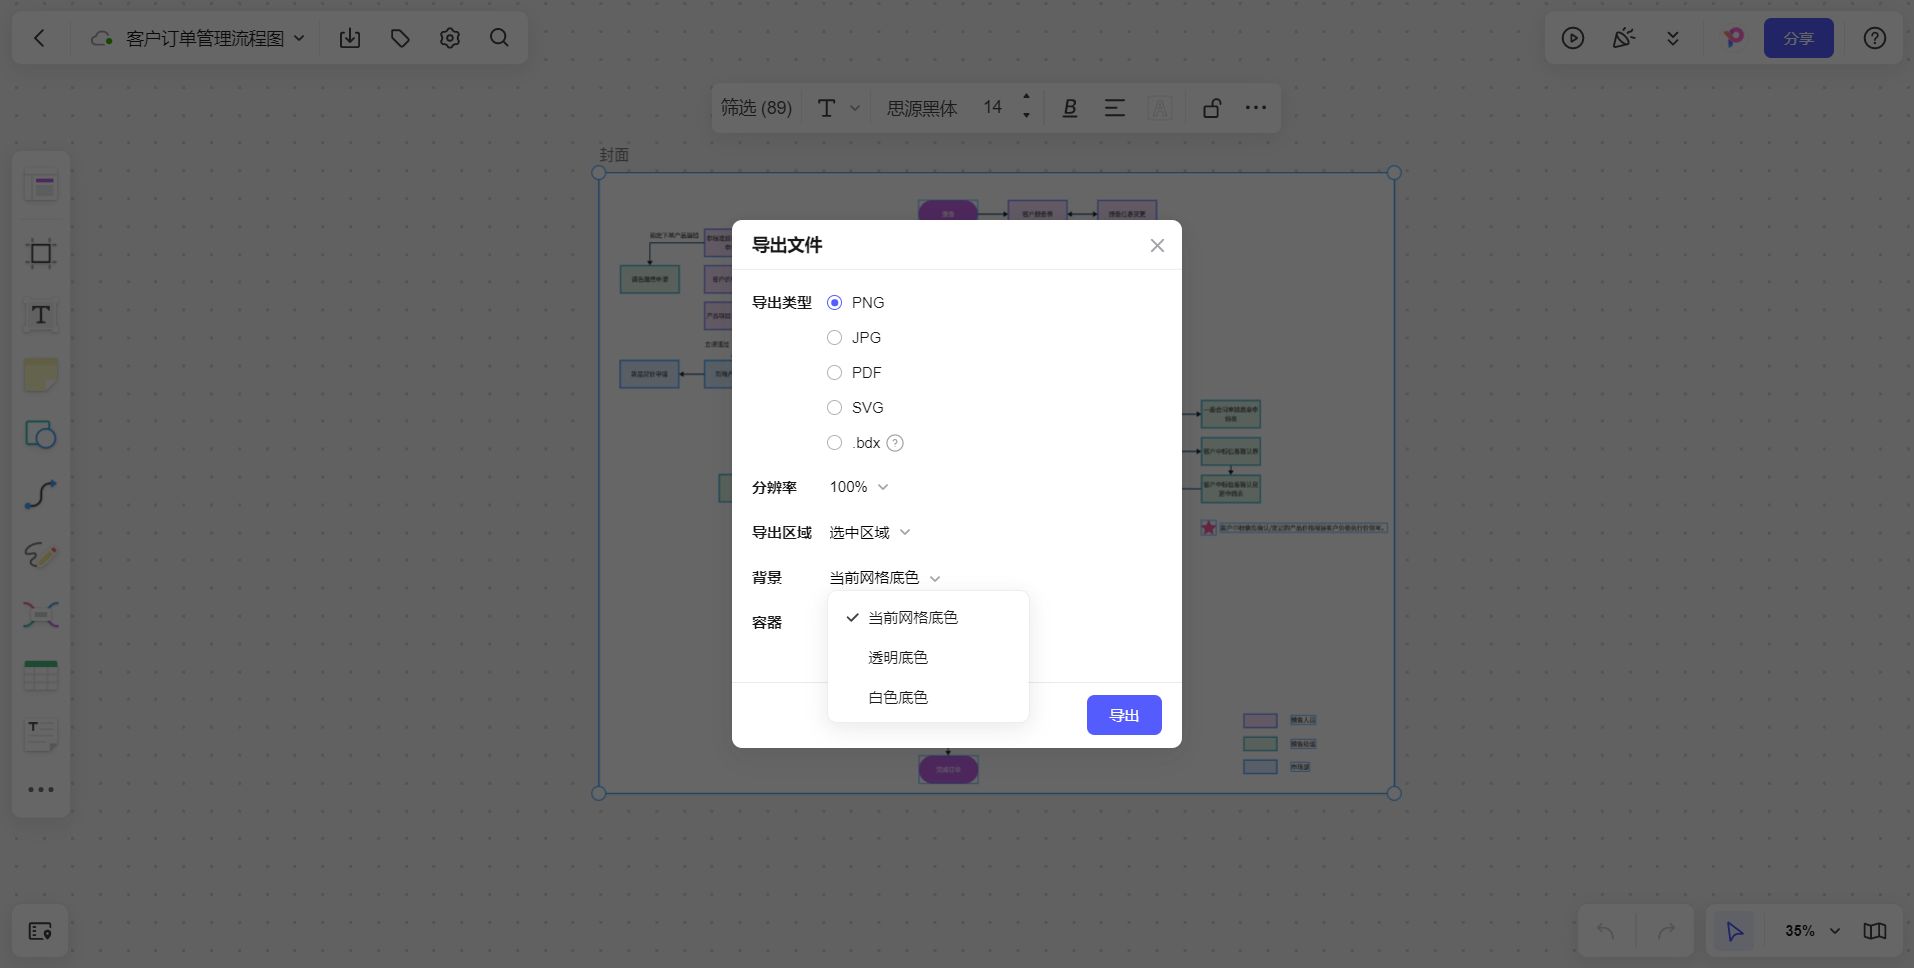Choose 白色底色 as export background

click(x=897, y=697)
